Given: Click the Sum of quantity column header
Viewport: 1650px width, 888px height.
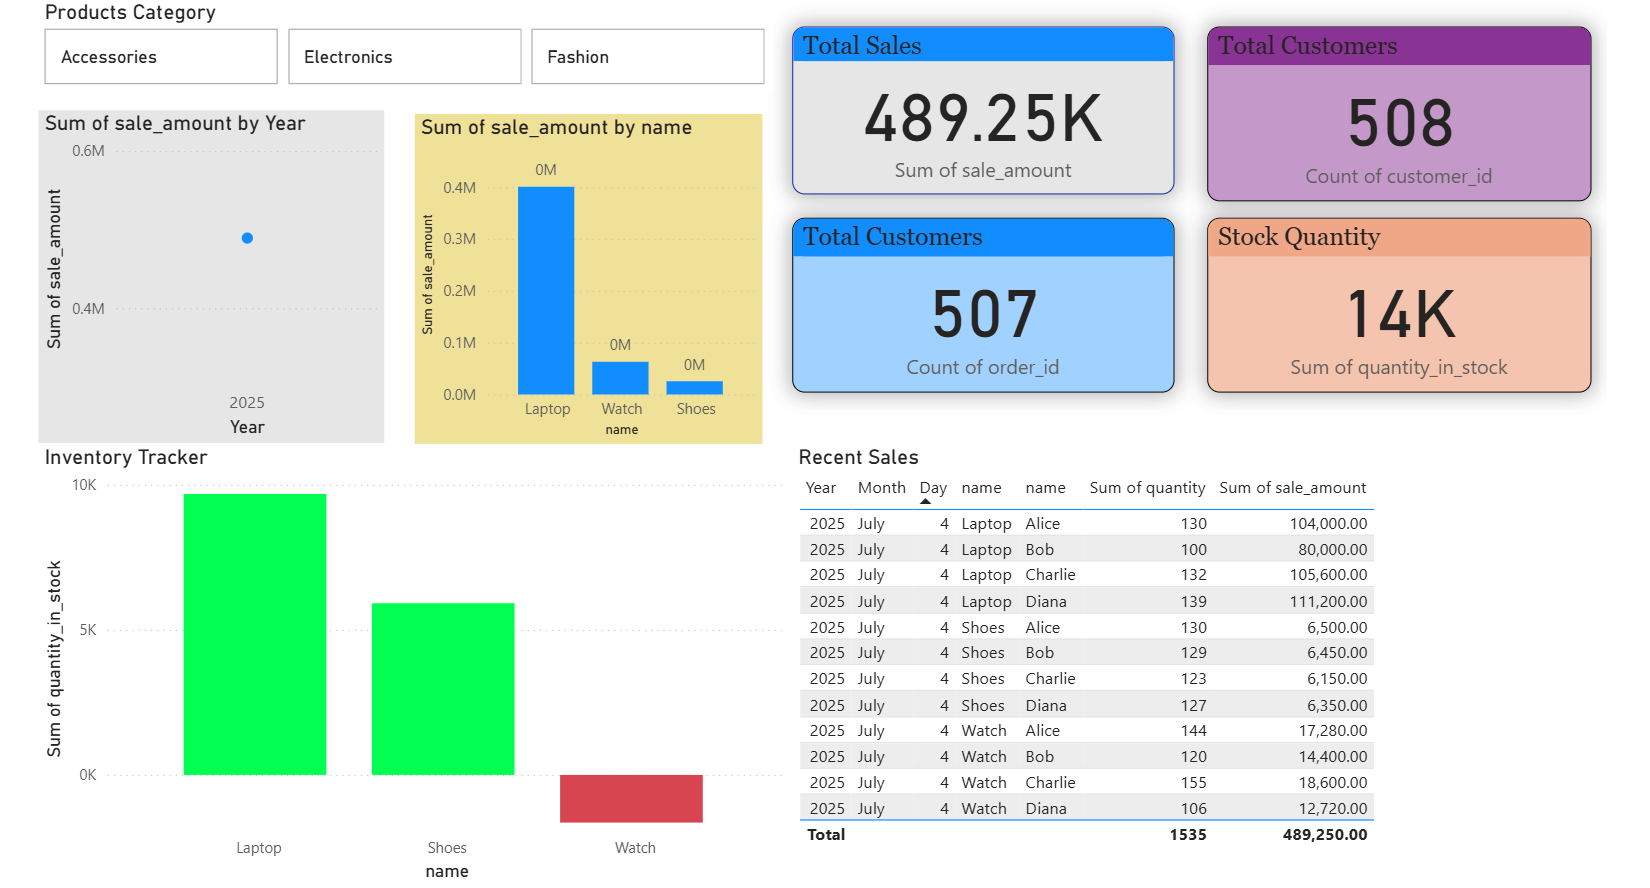Looking at the screenshot, I should [x=1146, y=488].
